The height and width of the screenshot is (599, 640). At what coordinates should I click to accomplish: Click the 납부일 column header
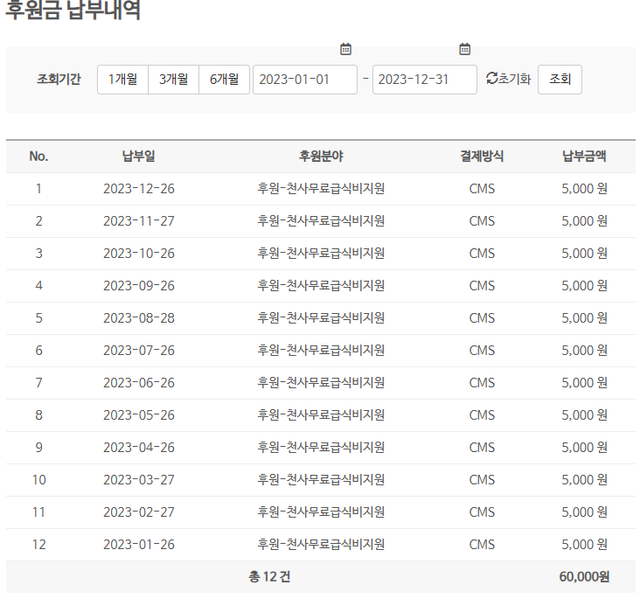pyautogui.click(x=139, y=156)
